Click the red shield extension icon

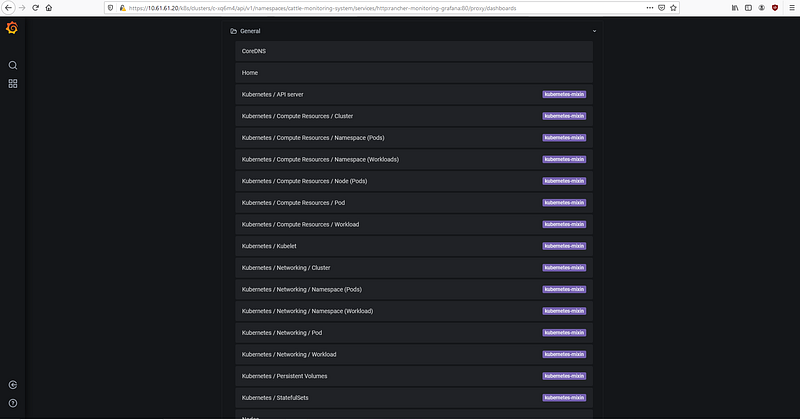774,8
